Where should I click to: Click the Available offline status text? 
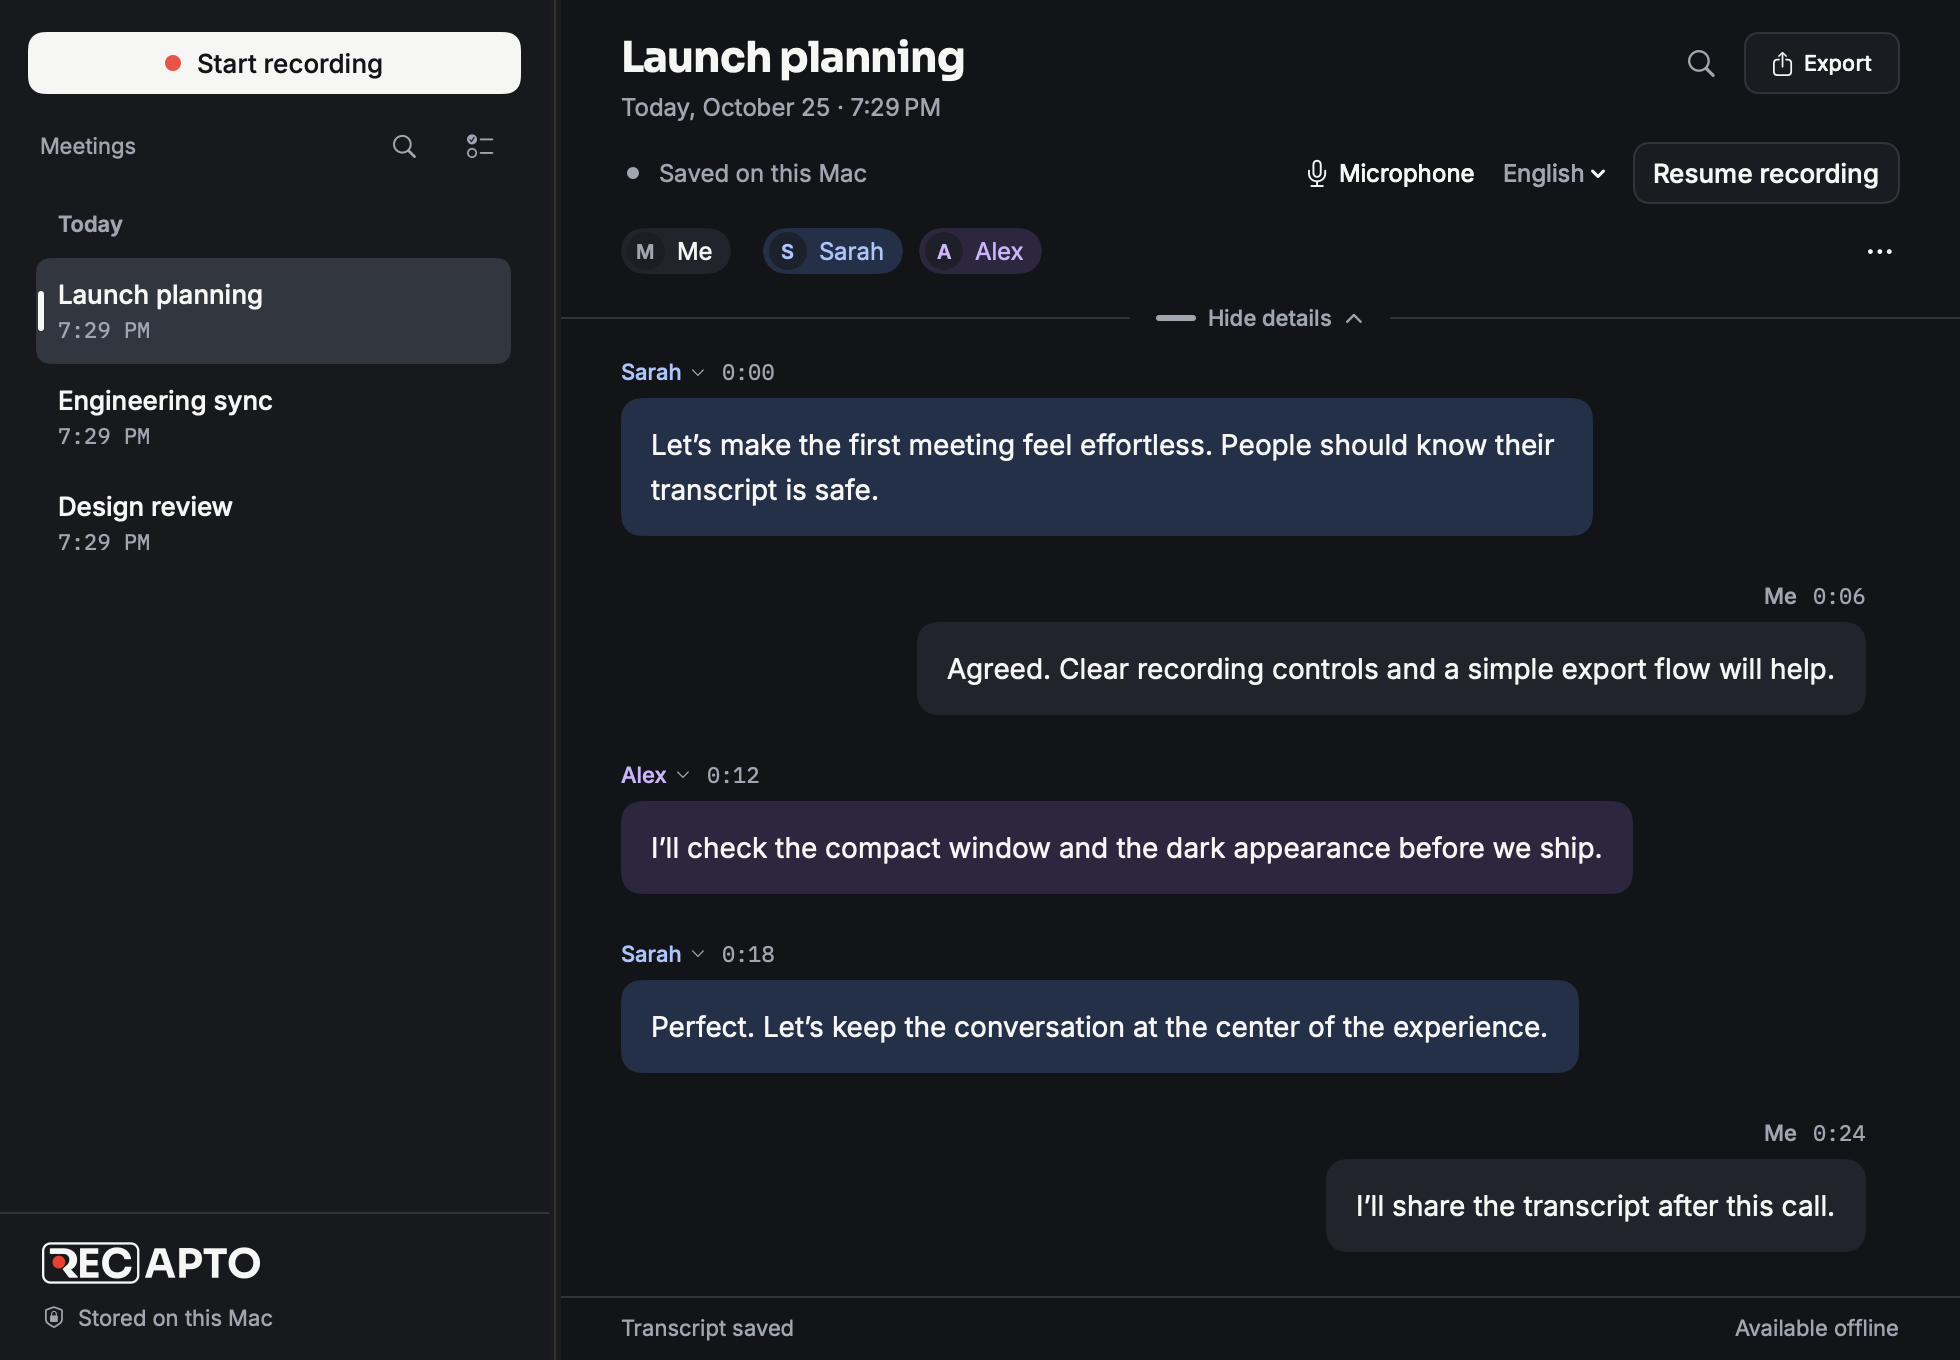[x=1817, y=1328]
